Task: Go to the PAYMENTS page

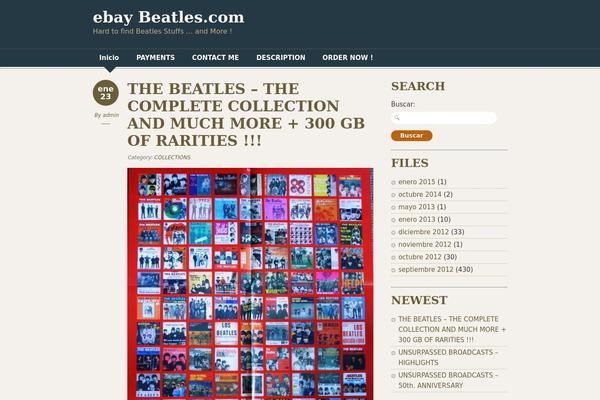Action: click(x=155, y=57)
